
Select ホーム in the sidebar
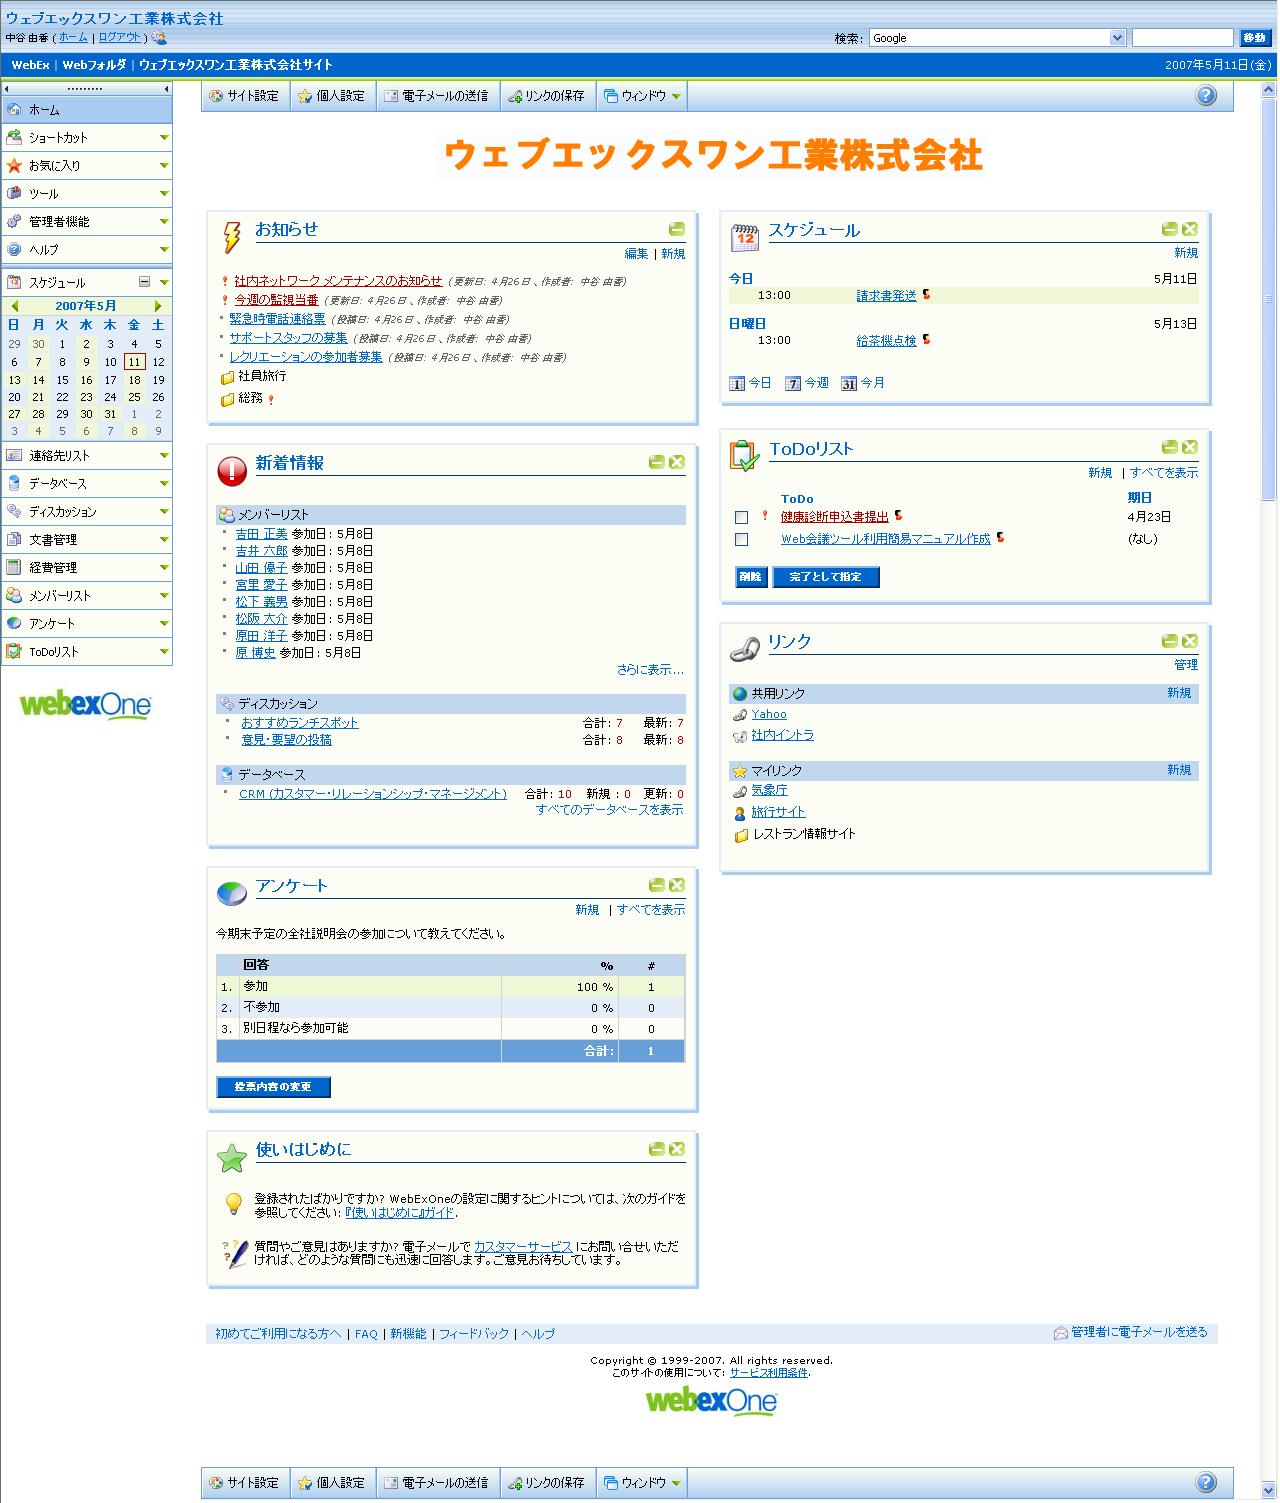coord(86,110)
